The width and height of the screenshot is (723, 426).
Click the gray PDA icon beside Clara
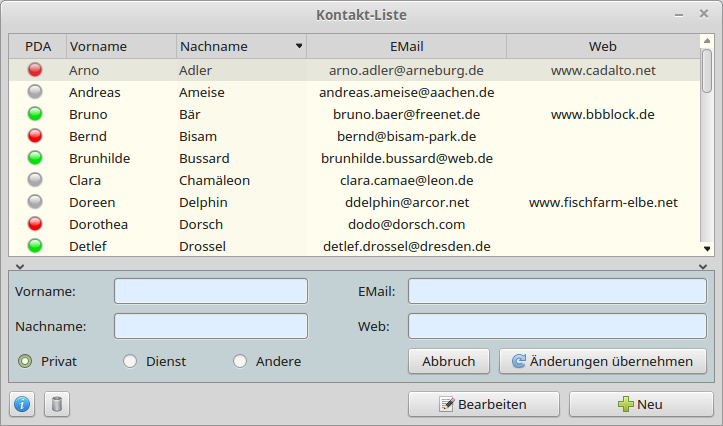click(x=35, y=180)
